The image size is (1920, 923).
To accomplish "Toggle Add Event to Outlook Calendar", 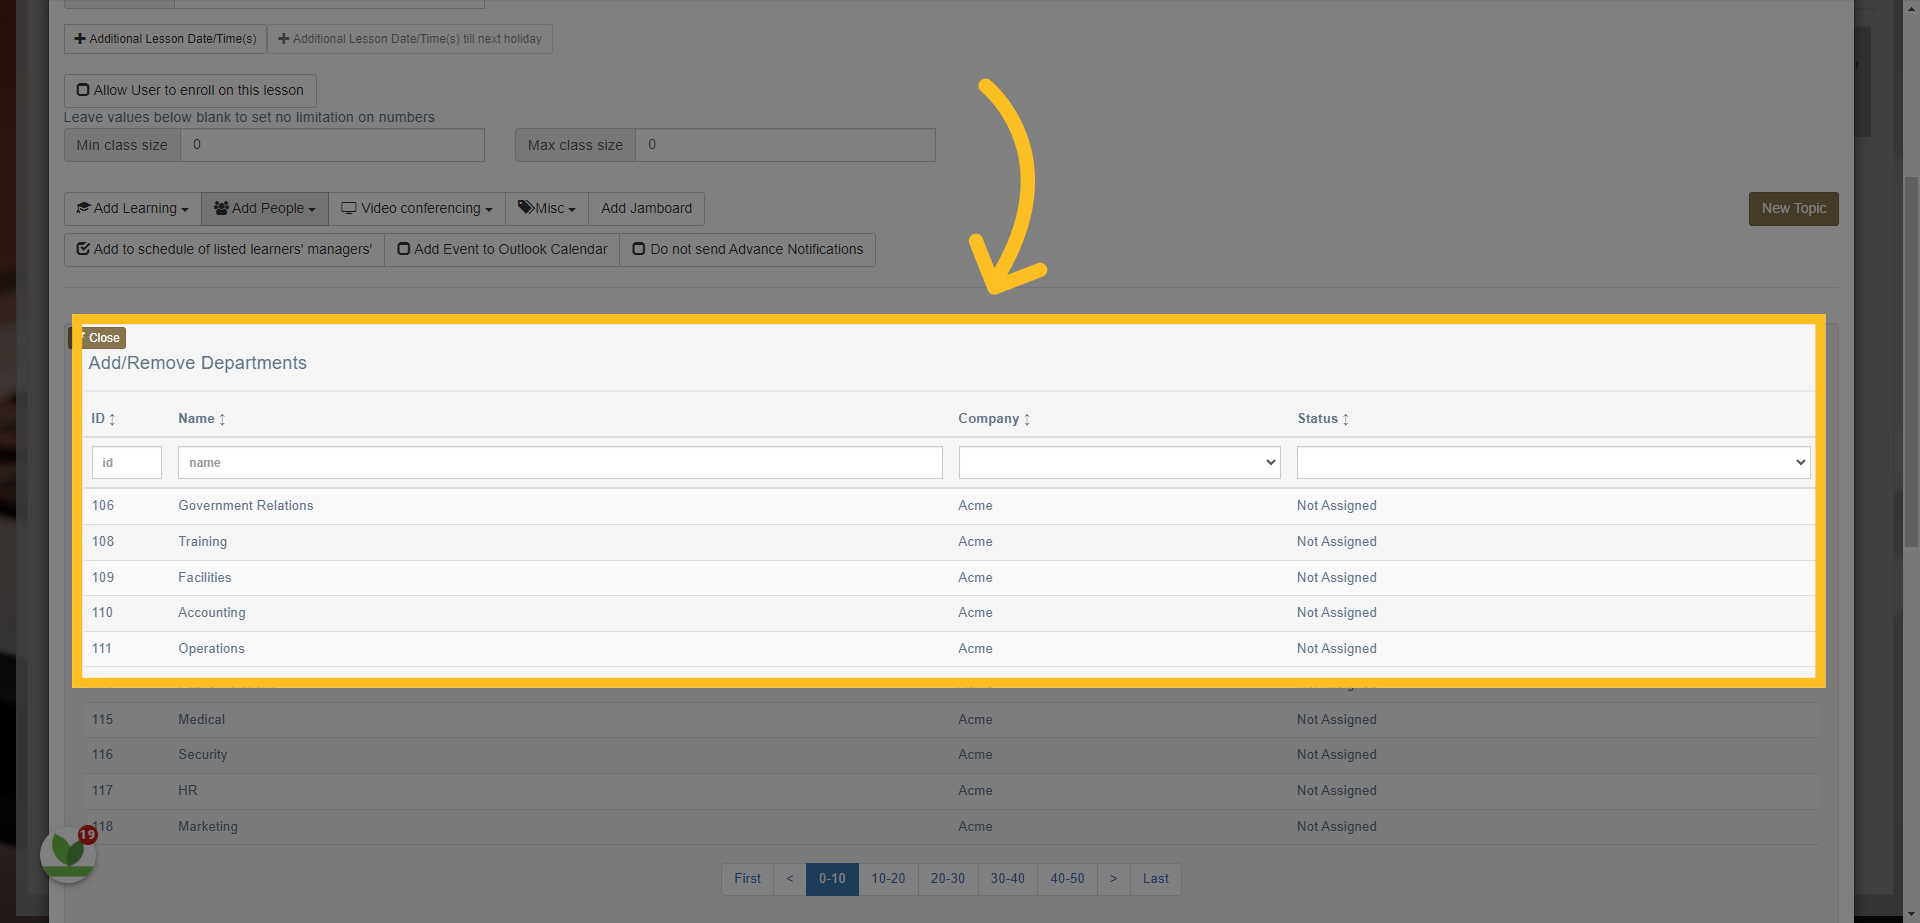I will 502,250.
